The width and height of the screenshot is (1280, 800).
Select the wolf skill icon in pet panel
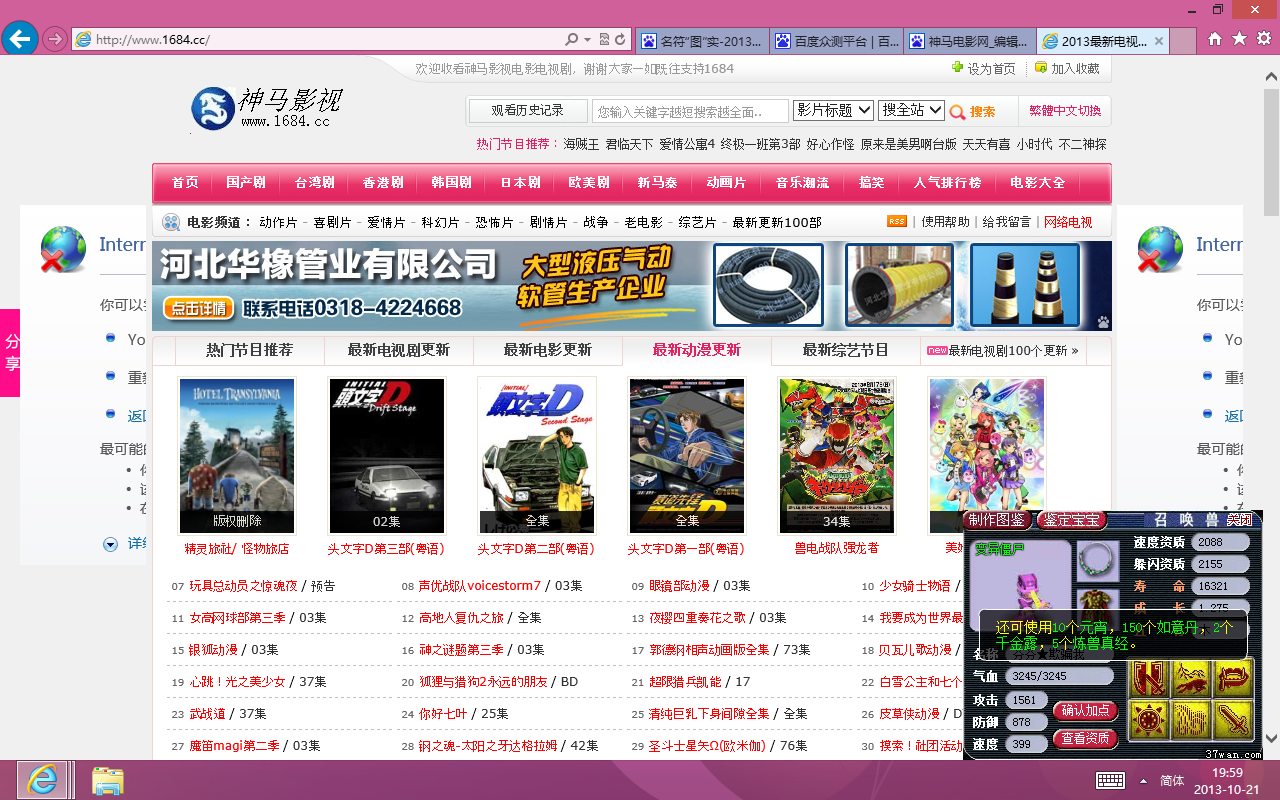click(x=1191, y=679)
